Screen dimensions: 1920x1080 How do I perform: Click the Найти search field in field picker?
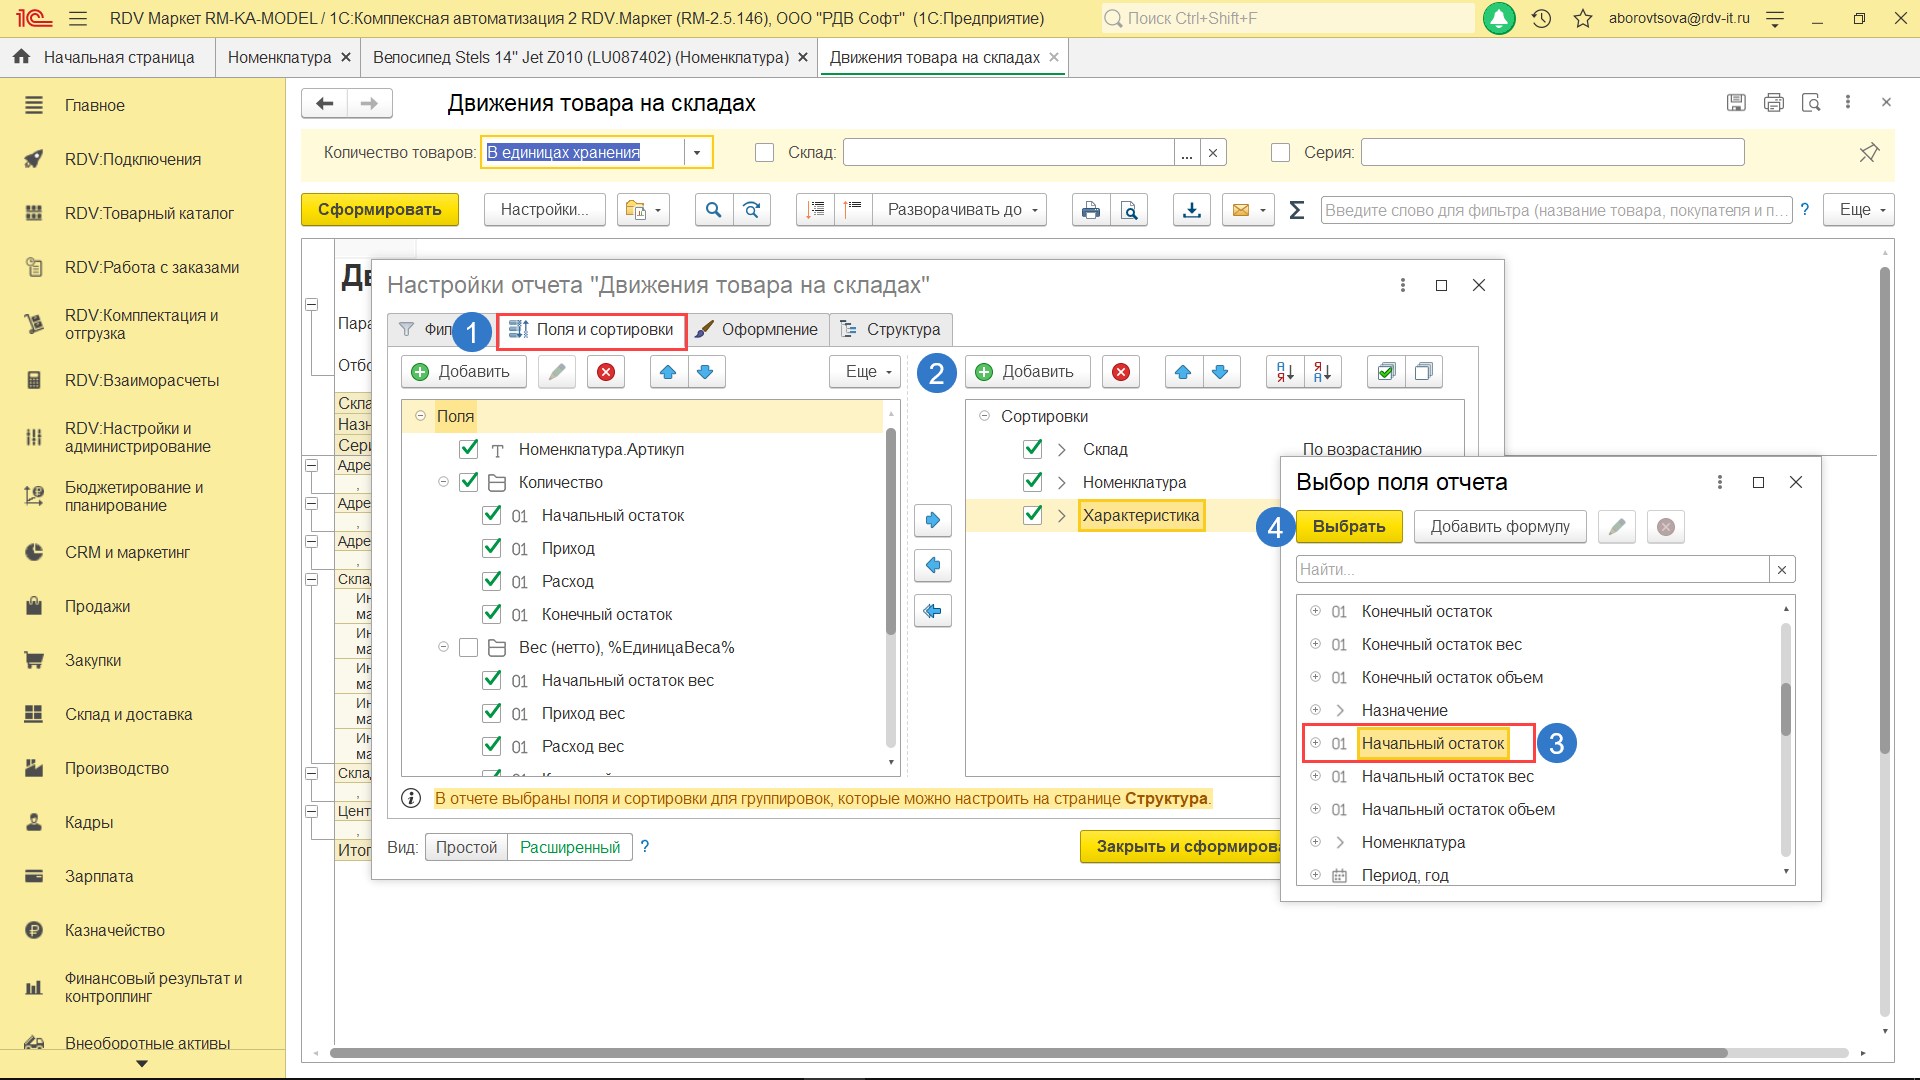(1531, 569)
